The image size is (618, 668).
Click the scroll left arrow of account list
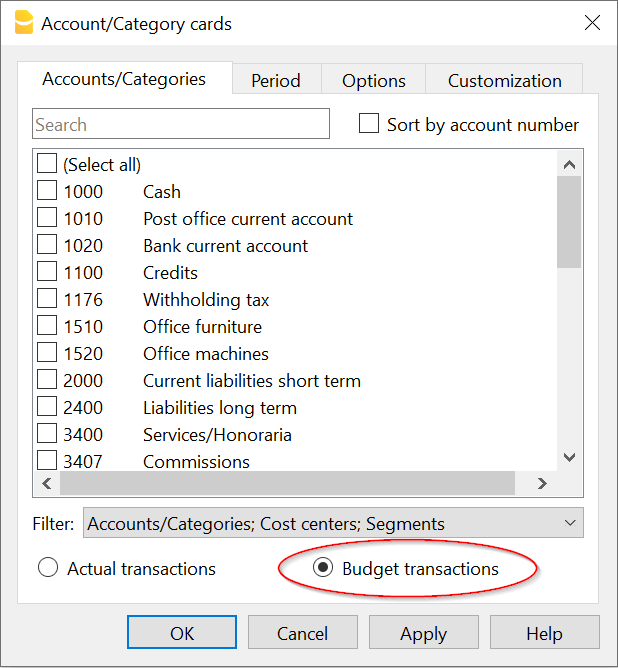(x=46, y=484)
